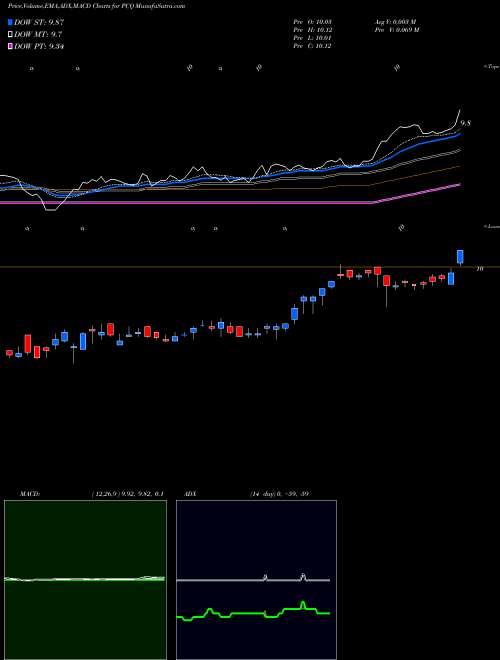This screenshot has width=500, height=660.
Task: Click the white DOW MT legend swatch
Action: tap(11, 35)
